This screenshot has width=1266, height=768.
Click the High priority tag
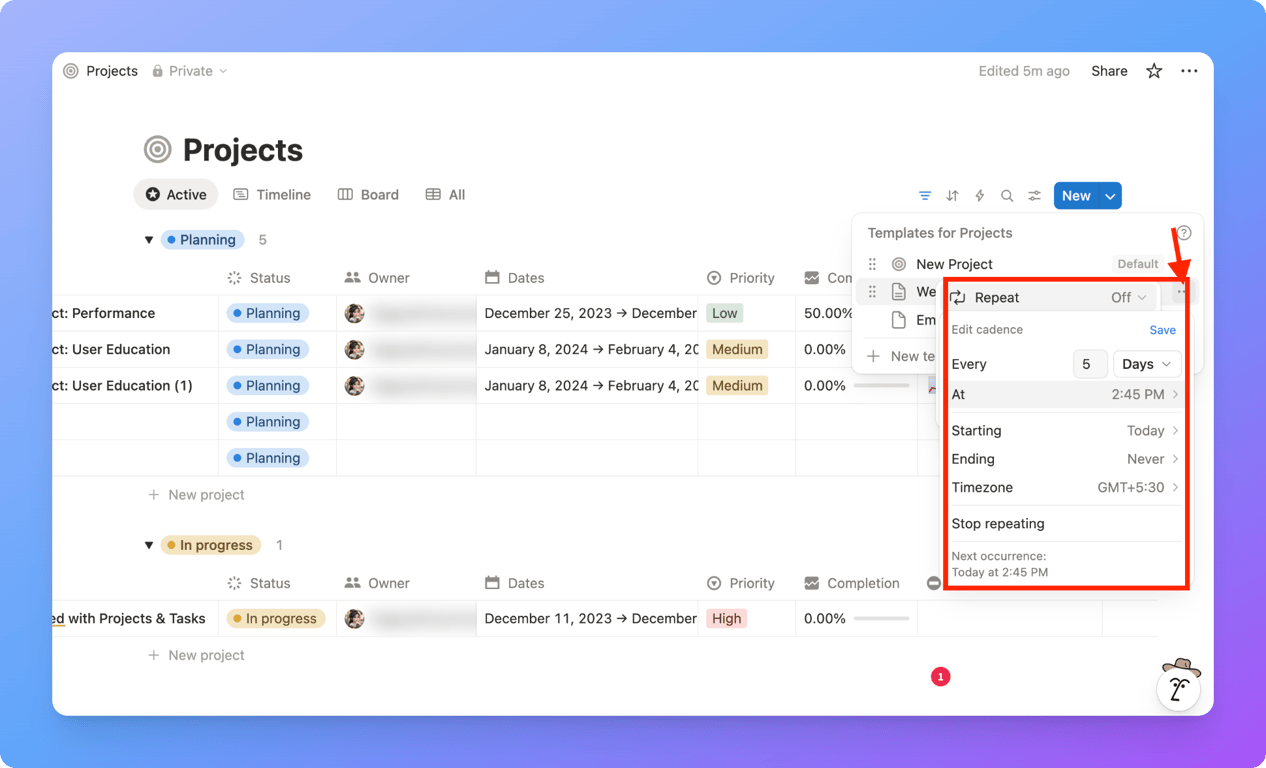727,619
